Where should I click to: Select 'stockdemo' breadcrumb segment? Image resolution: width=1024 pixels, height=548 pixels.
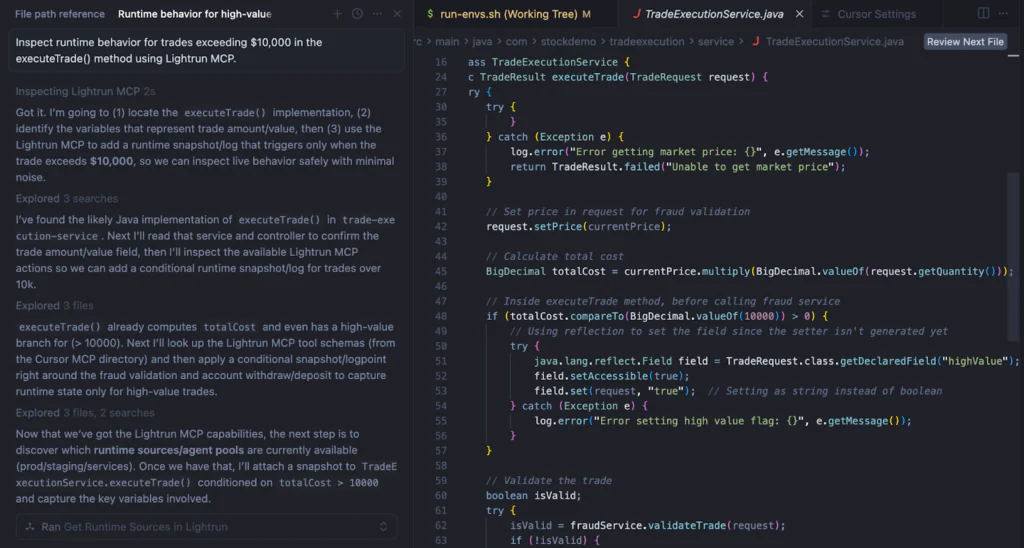[568, 42]
